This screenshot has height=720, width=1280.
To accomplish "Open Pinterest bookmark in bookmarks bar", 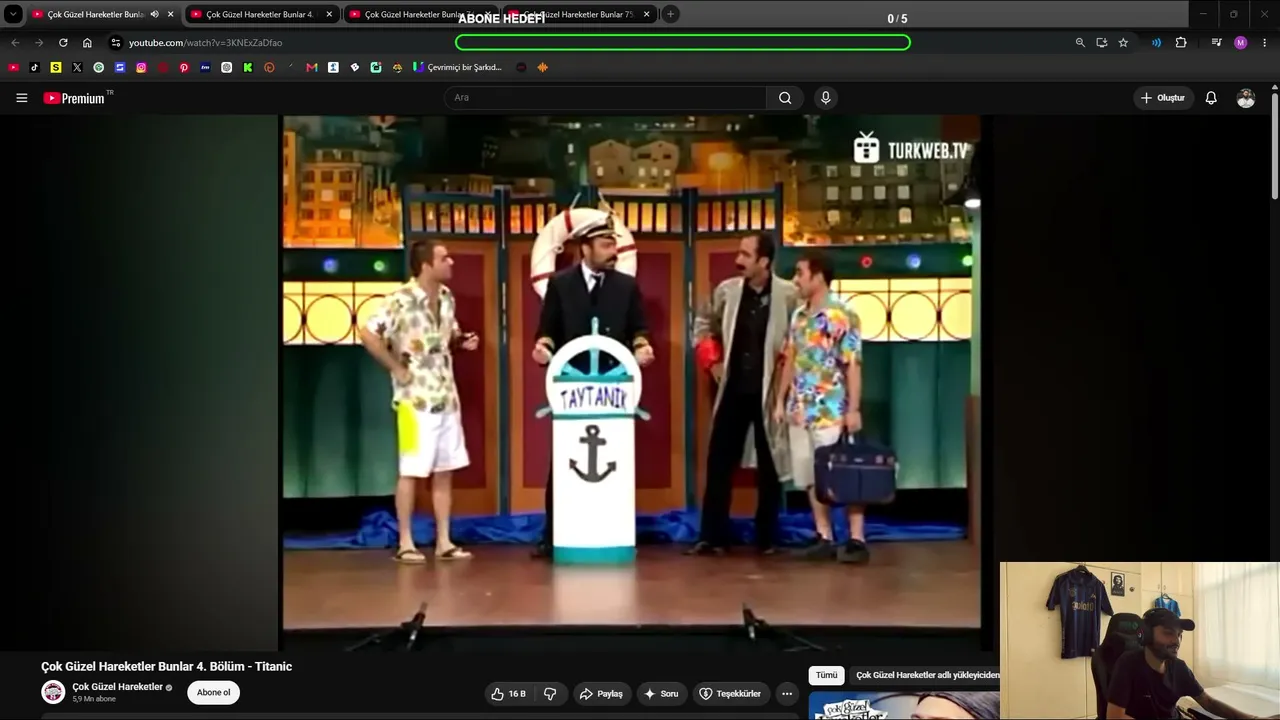I will [184, 68].
